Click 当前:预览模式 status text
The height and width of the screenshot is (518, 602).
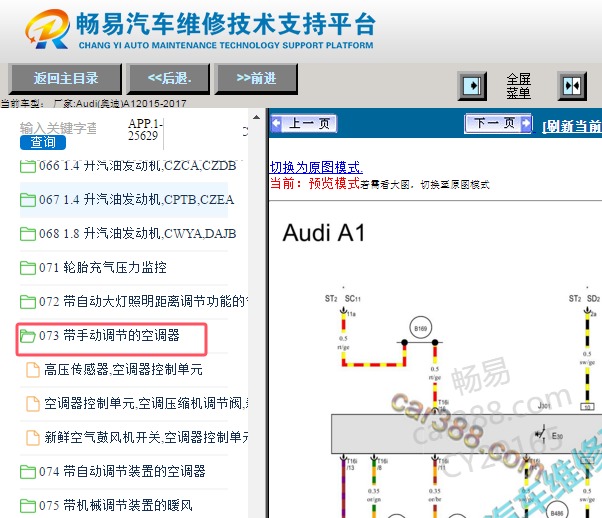click(x=315, y=184)
